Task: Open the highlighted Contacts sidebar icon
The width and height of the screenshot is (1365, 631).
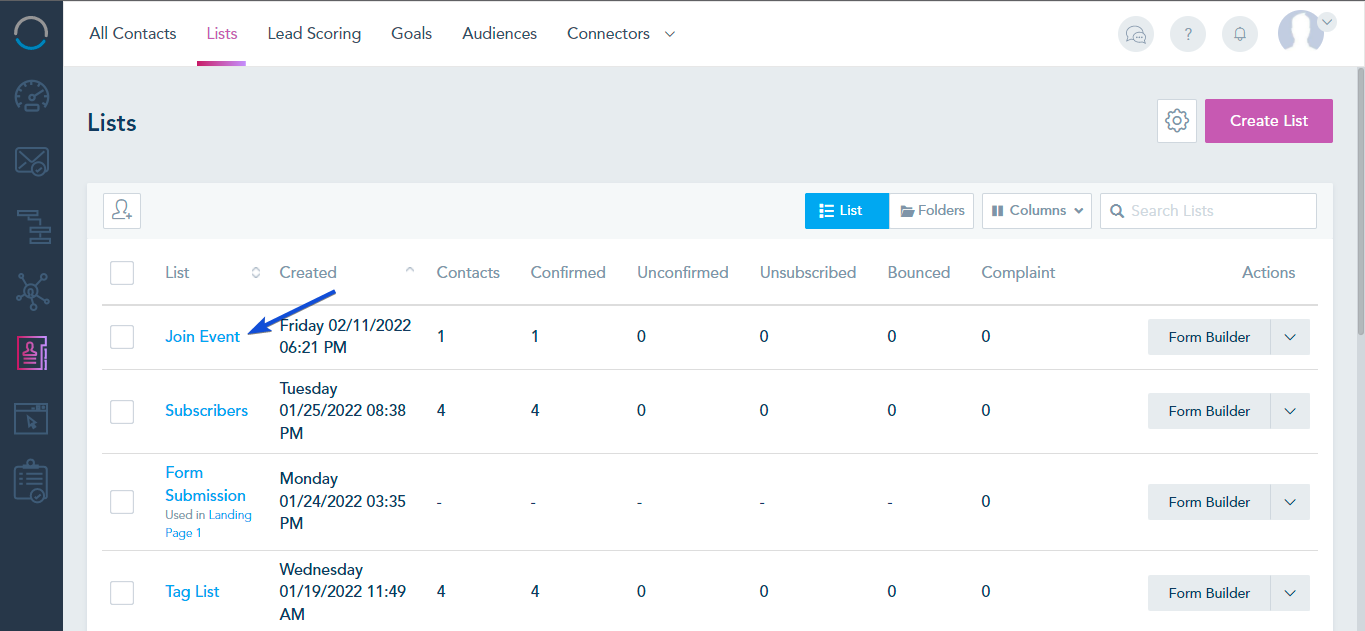Action: (31, 354)
